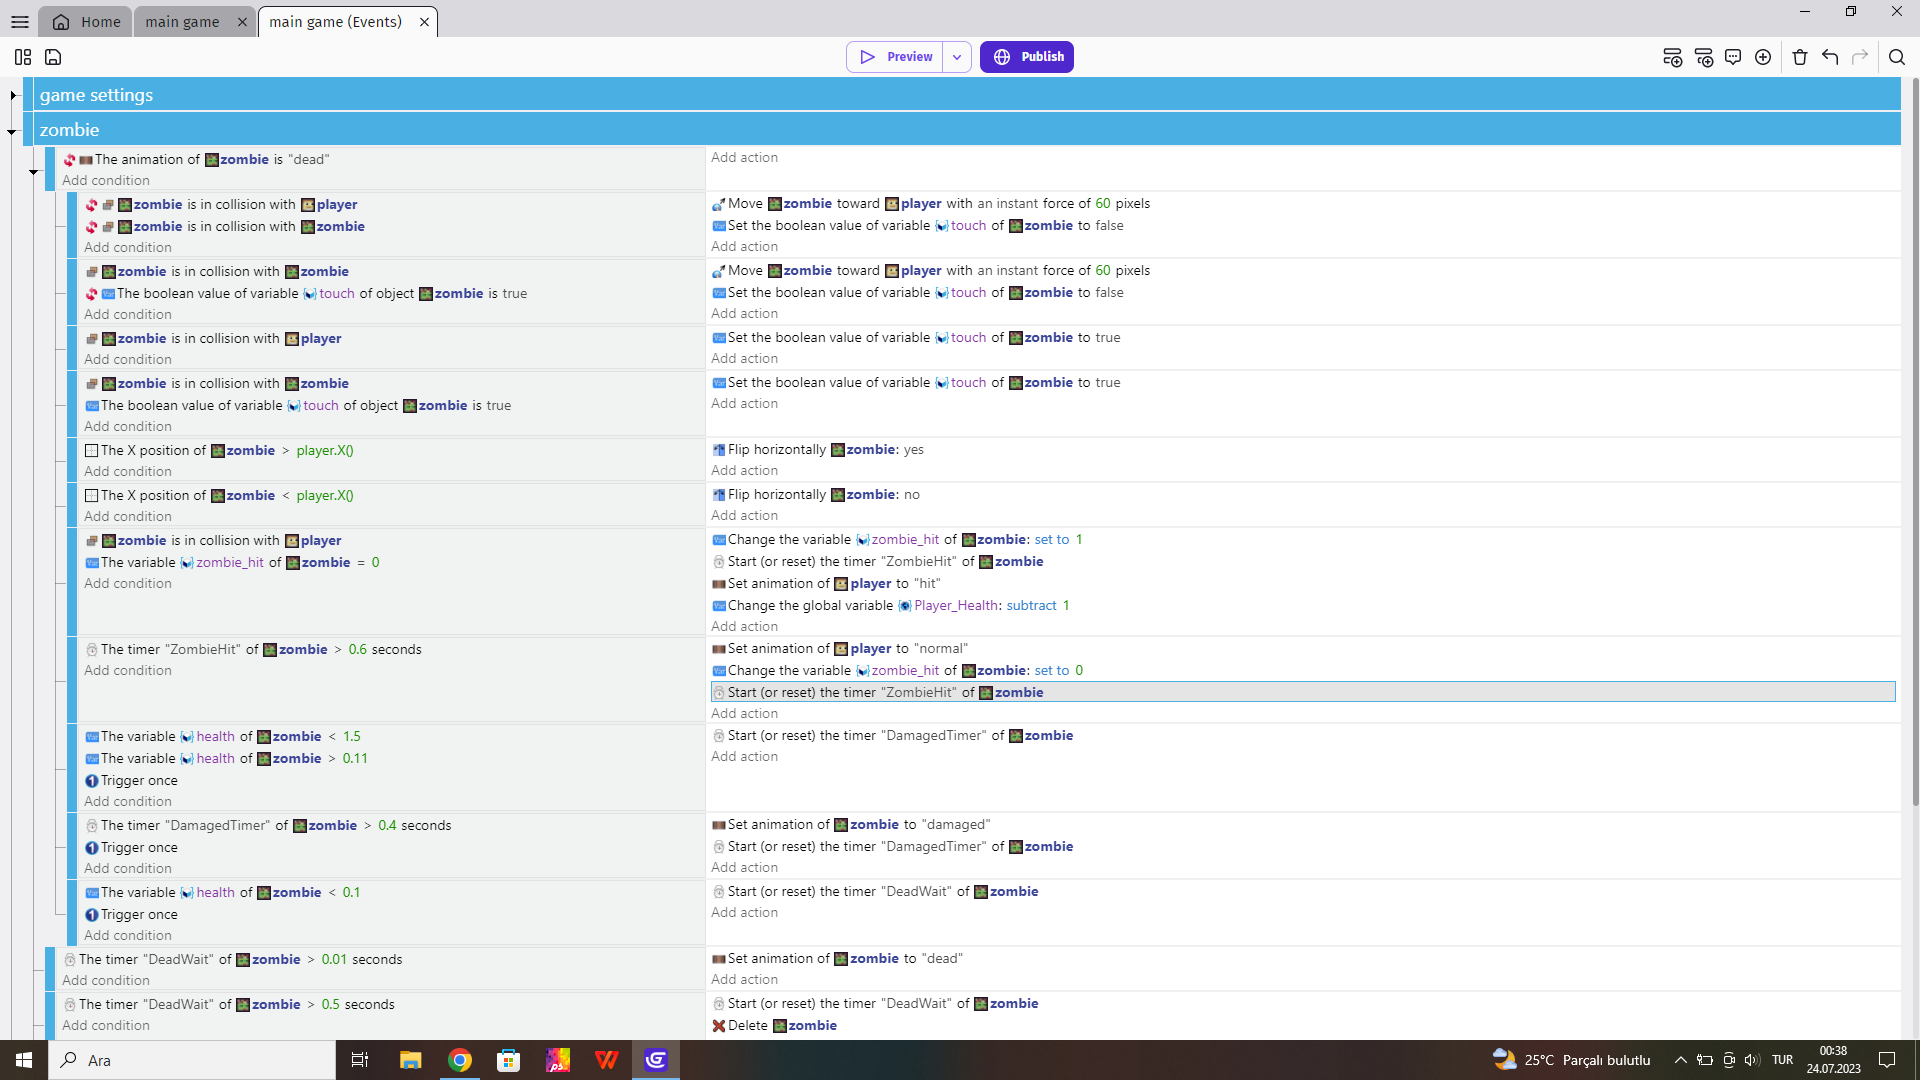Open Microsoft Store from the taskbar

point(509,1060)
